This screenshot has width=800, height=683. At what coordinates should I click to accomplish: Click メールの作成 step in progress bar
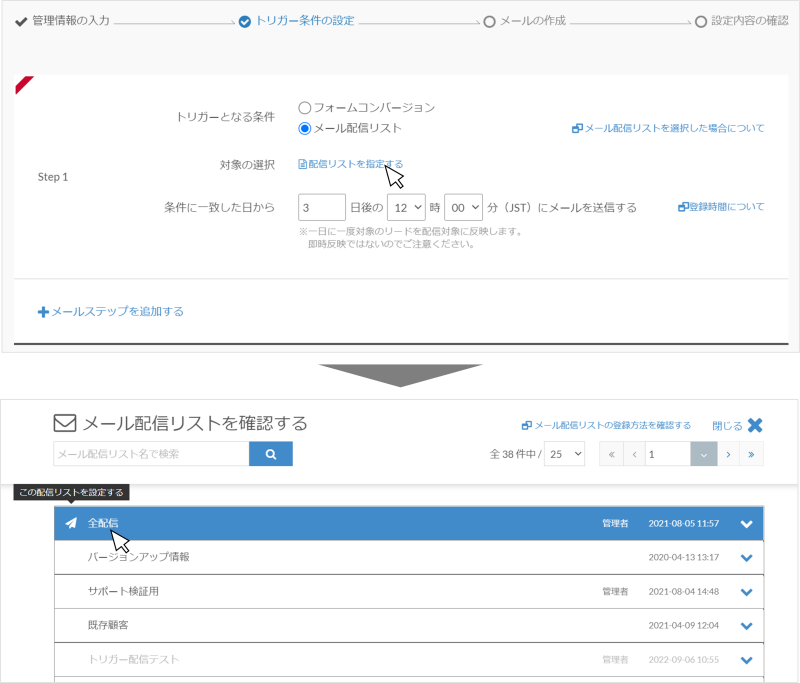point(525,21)
